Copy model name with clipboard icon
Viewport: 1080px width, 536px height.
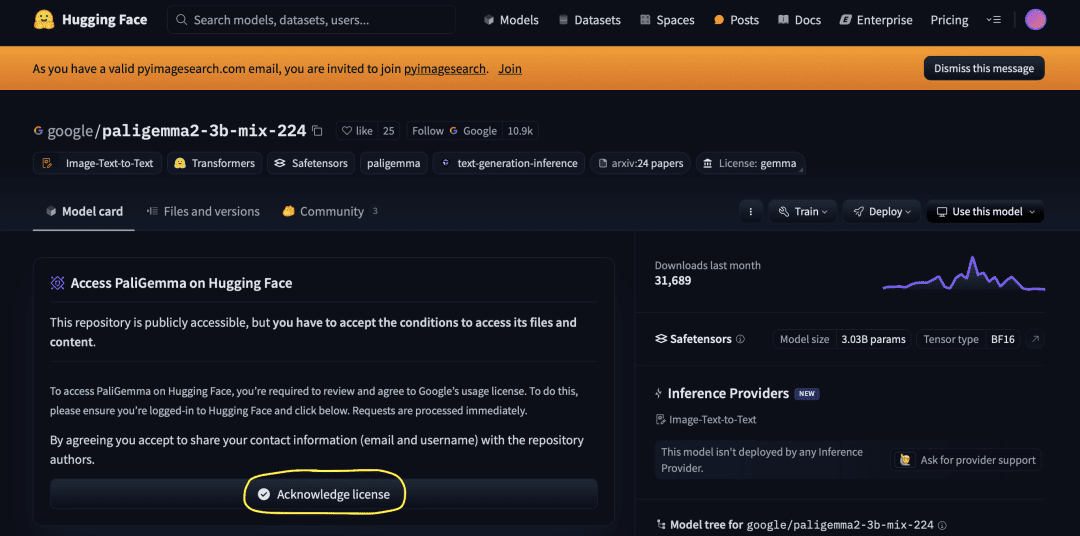tap(317, 131)
